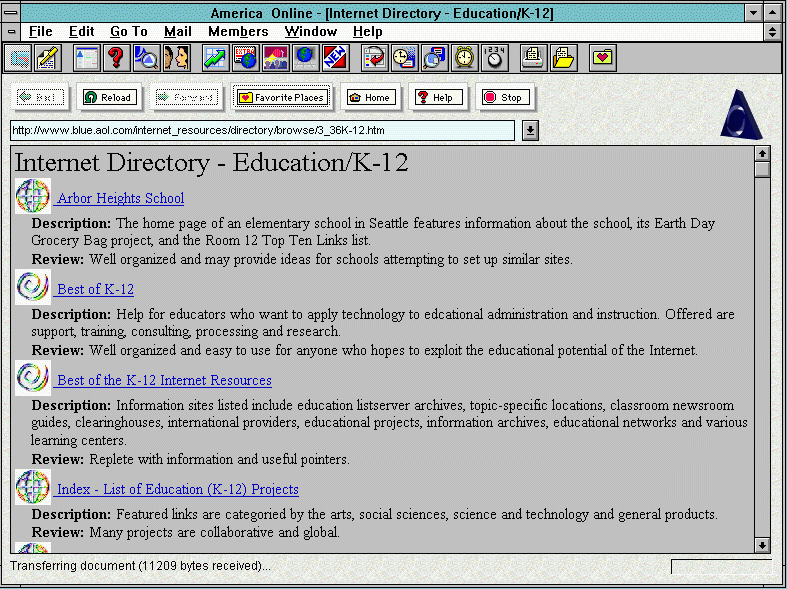Open the clock-and-disk Download Manager icon

[405, 58]
